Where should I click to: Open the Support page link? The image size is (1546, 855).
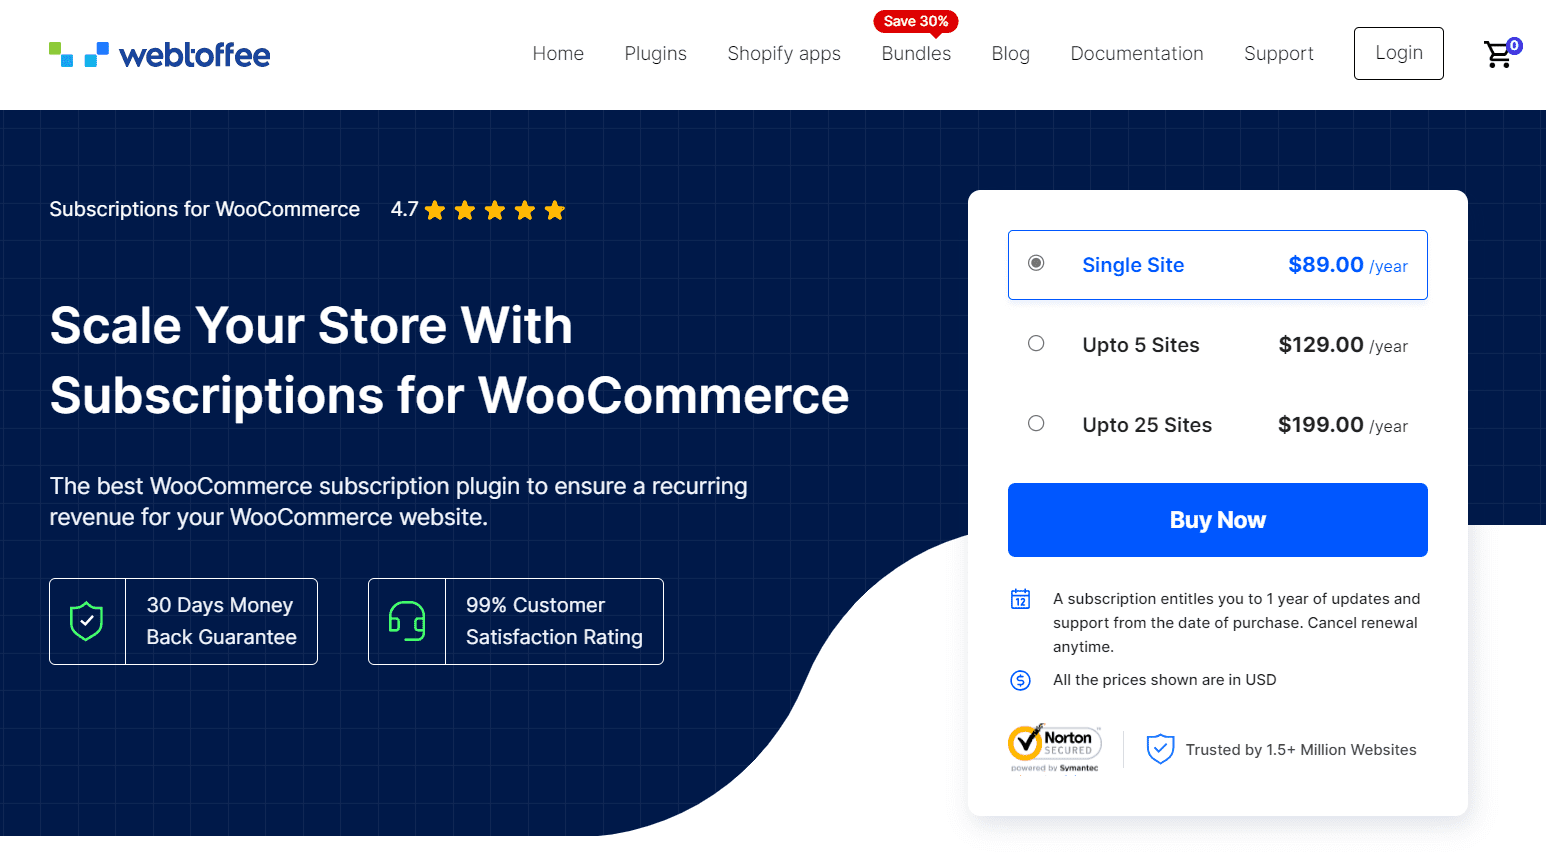point(1279,54)
